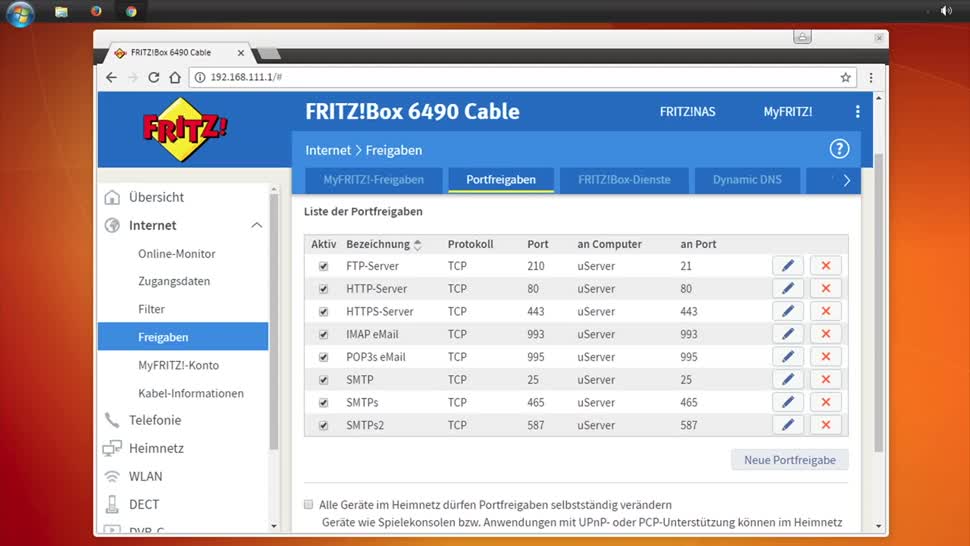The width and height of the screenshot is (970, 546).
Task: Open Übersicht in the sidebar
Action: coord(156,197)
